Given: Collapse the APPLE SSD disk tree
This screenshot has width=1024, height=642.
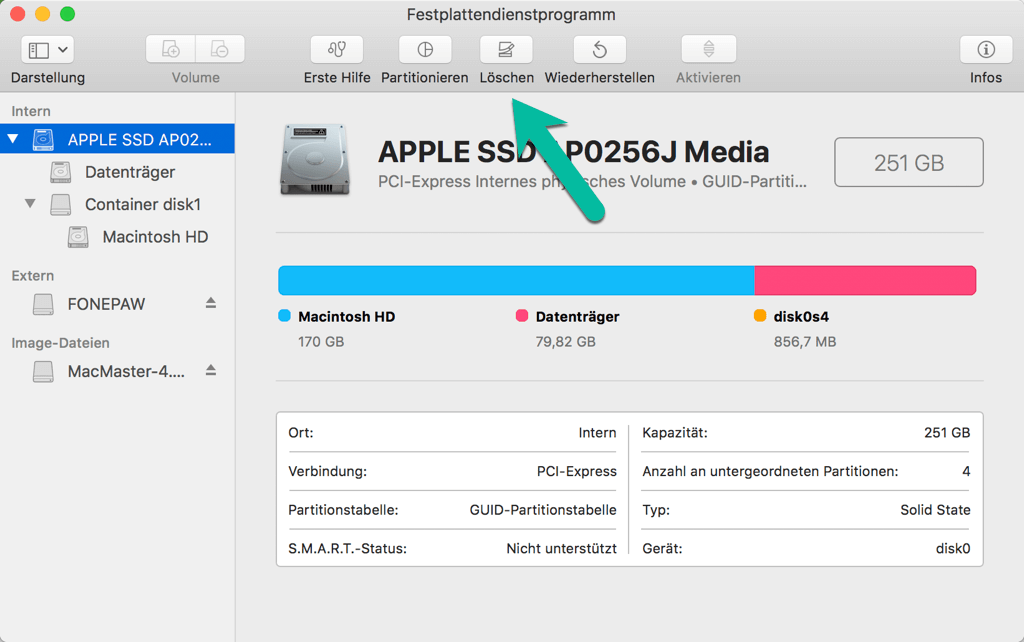Looking at the screenshot, I should [x=13, y=138].
